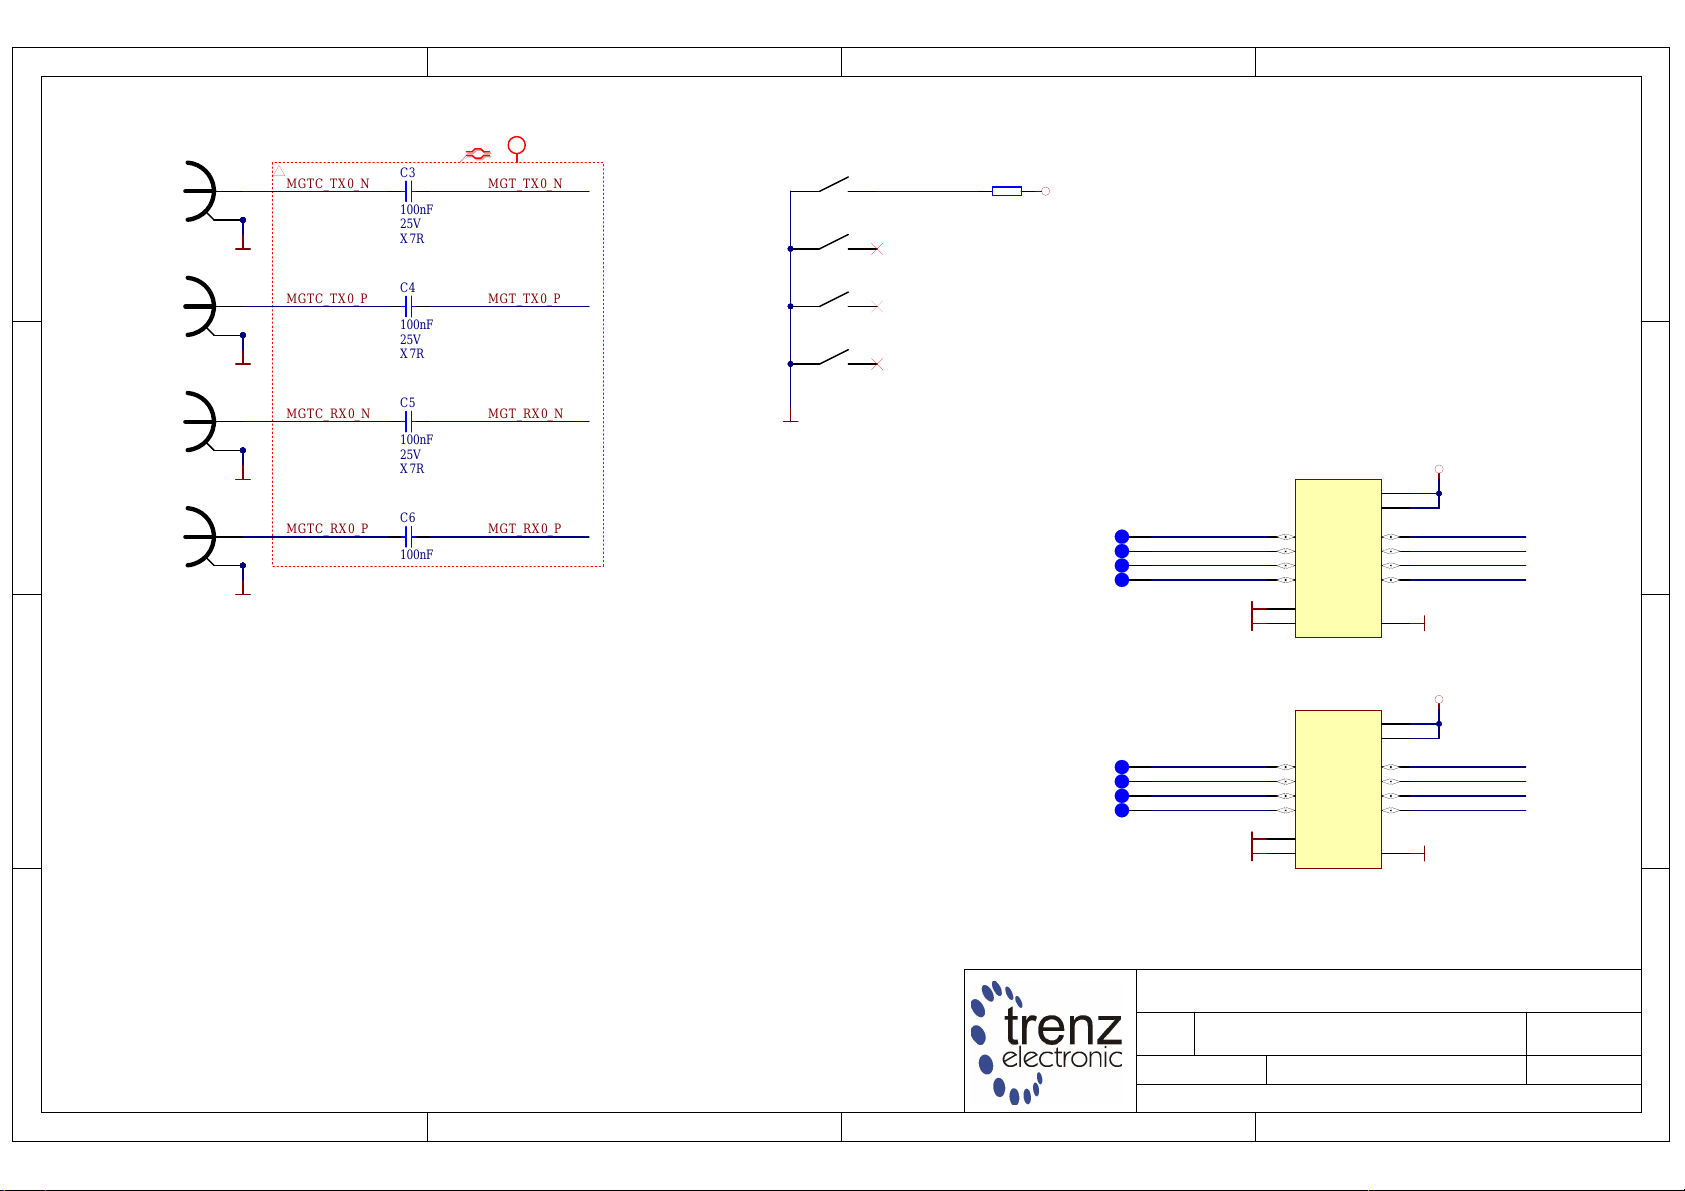Click the bottom switch in the switch bank

click(x=833, y=358)
